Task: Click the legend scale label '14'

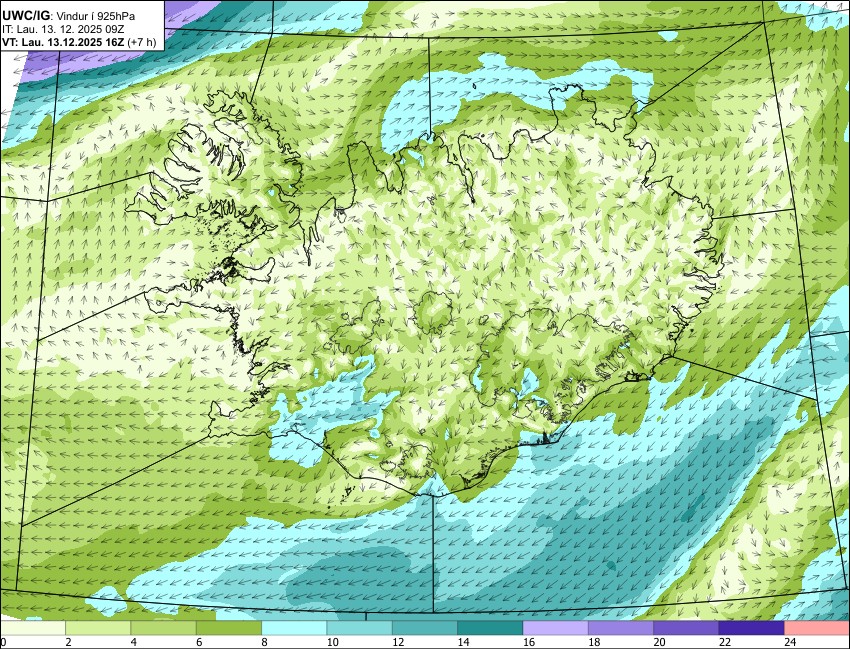Action: [463, 642]
